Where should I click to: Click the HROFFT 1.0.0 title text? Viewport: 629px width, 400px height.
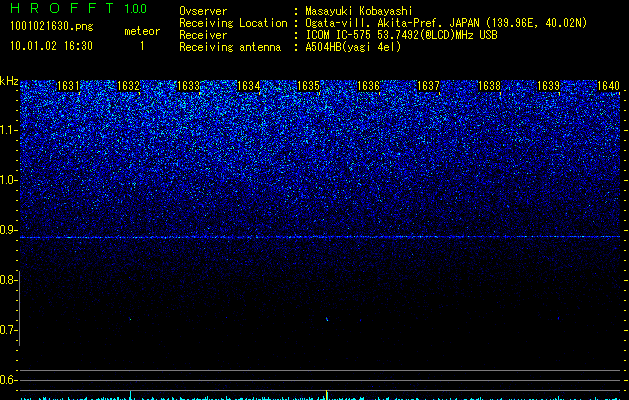(78, 8)
